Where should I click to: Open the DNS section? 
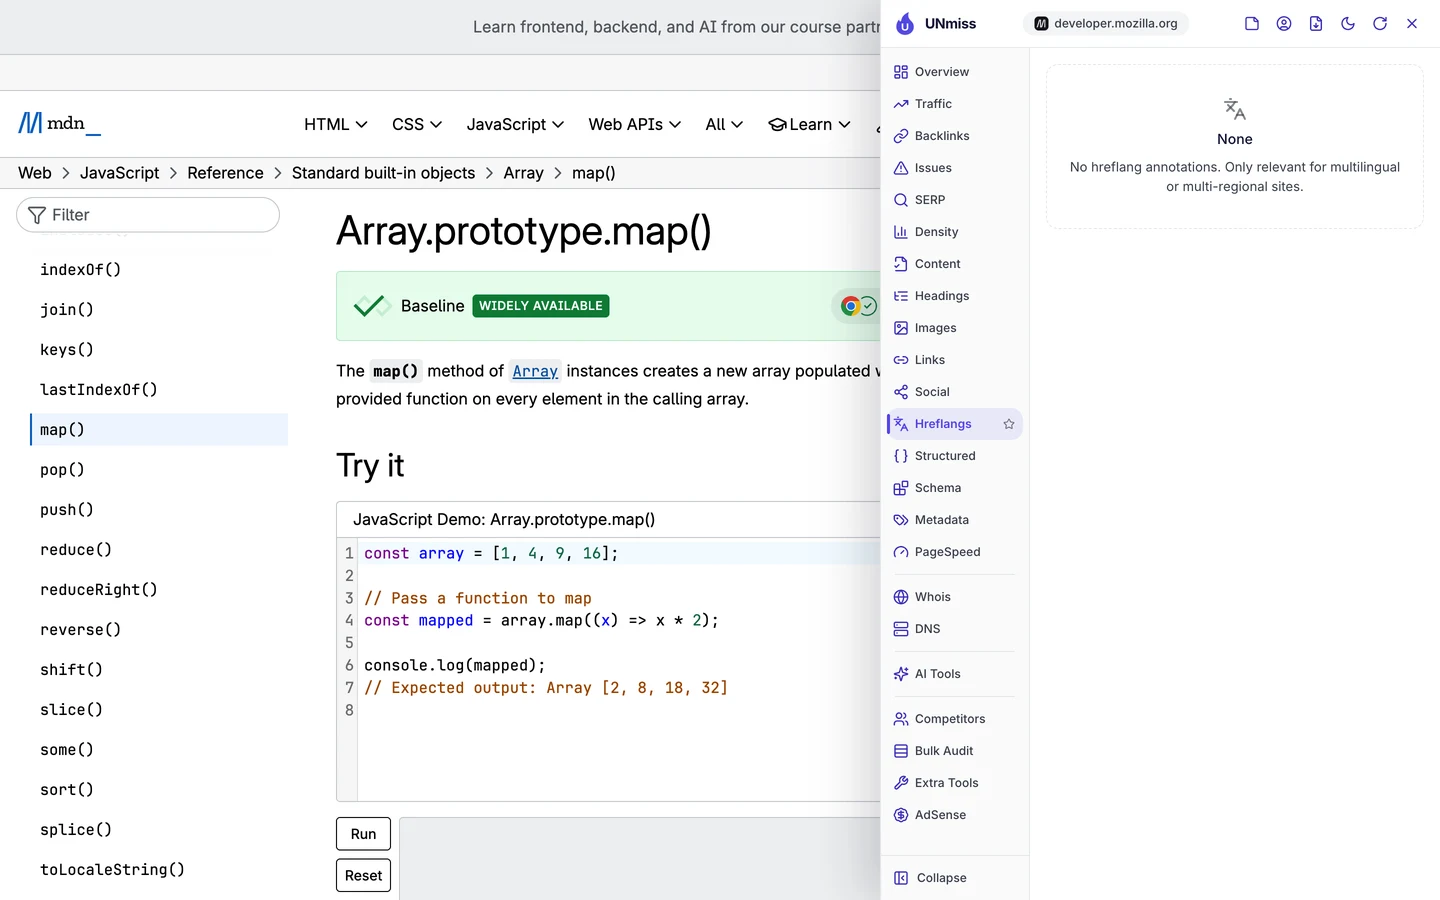954,629
